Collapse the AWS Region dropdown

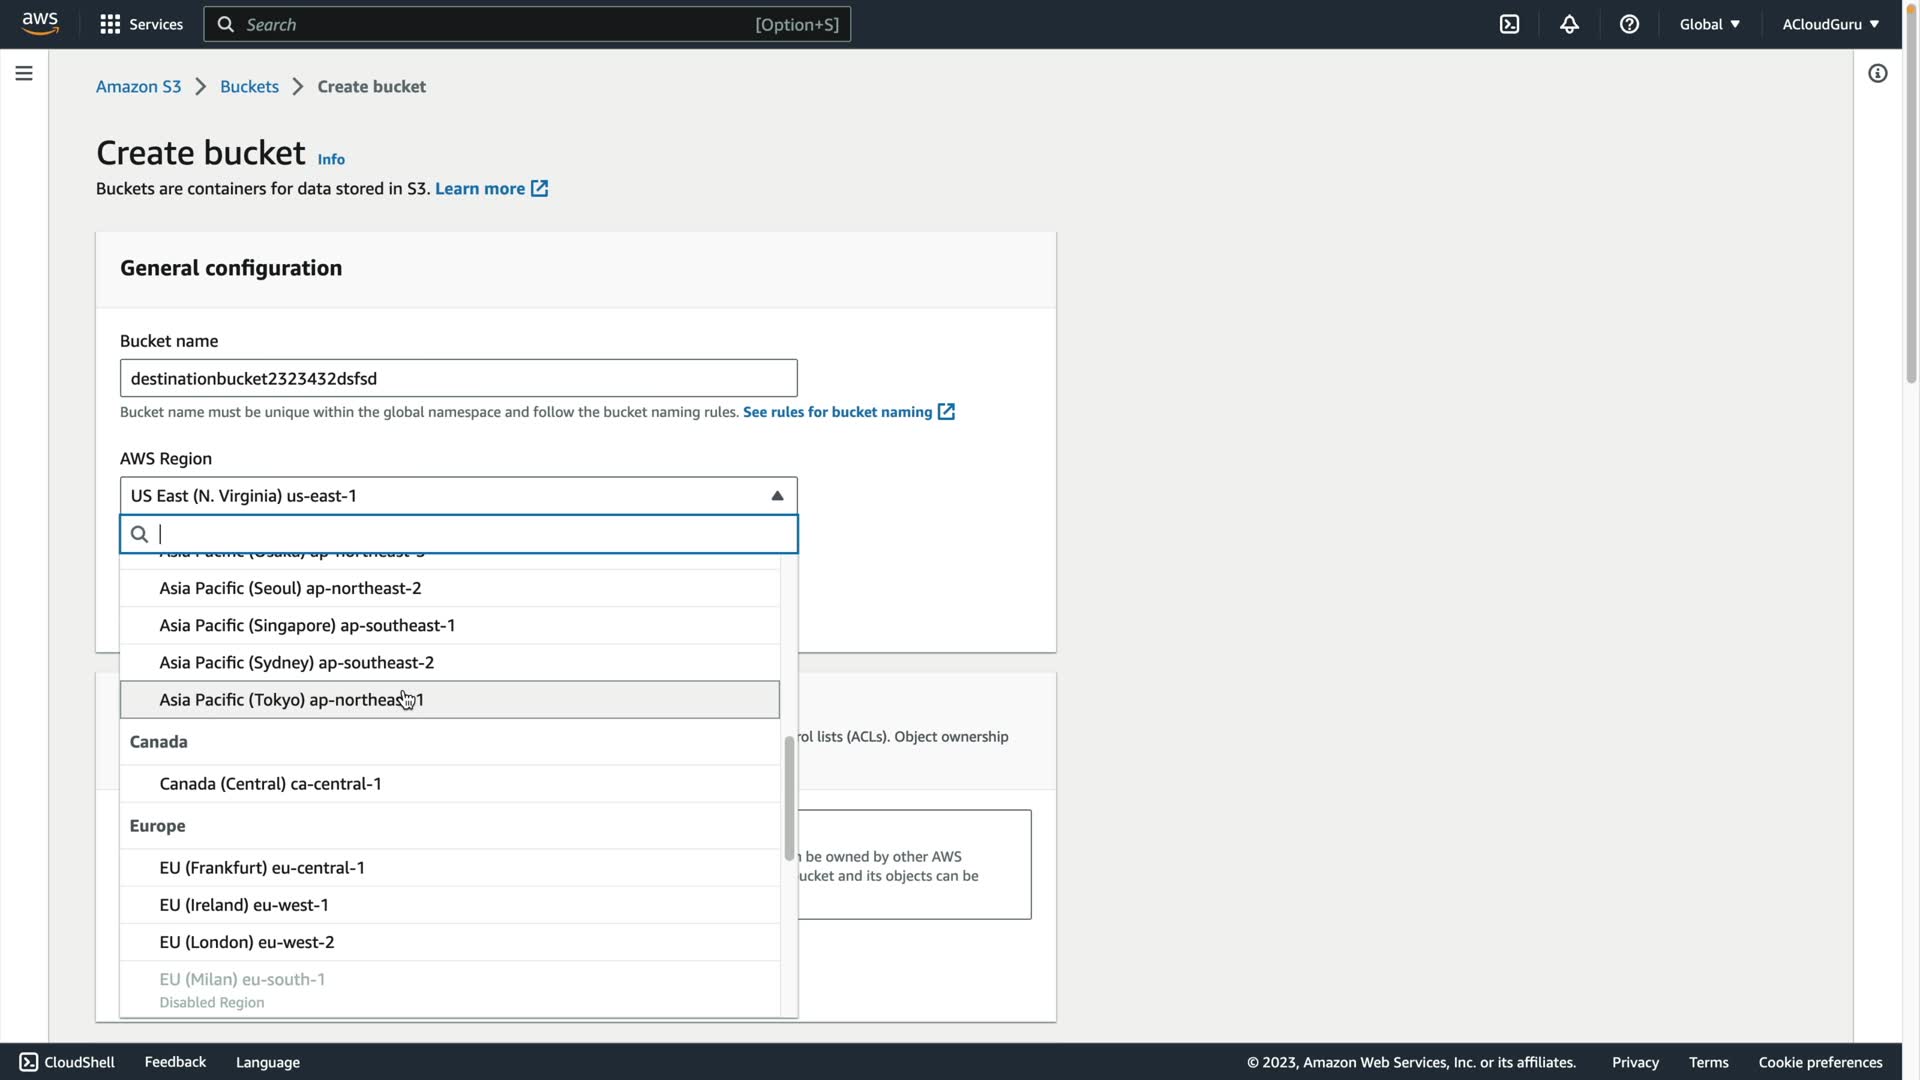point(776,496)
